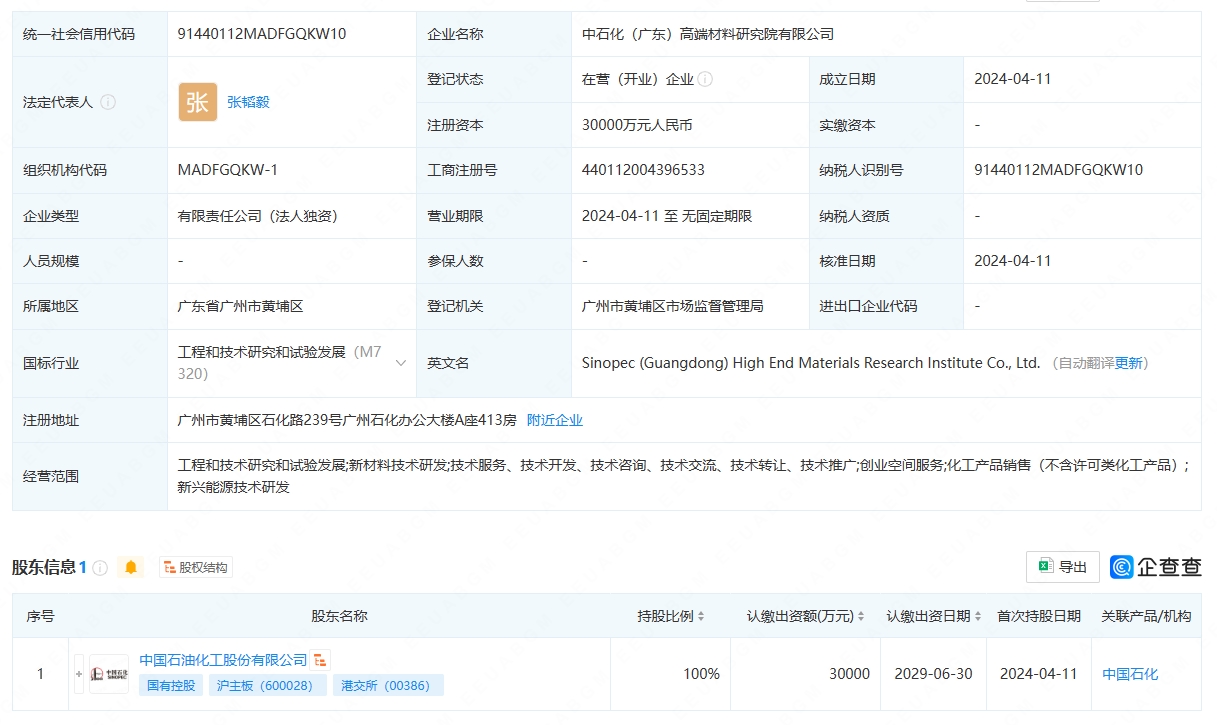Image resolution: width=1217 pixels, height=725 pixels.
Task: Click 更新 next to the English name
Action: coord(1128,363)
